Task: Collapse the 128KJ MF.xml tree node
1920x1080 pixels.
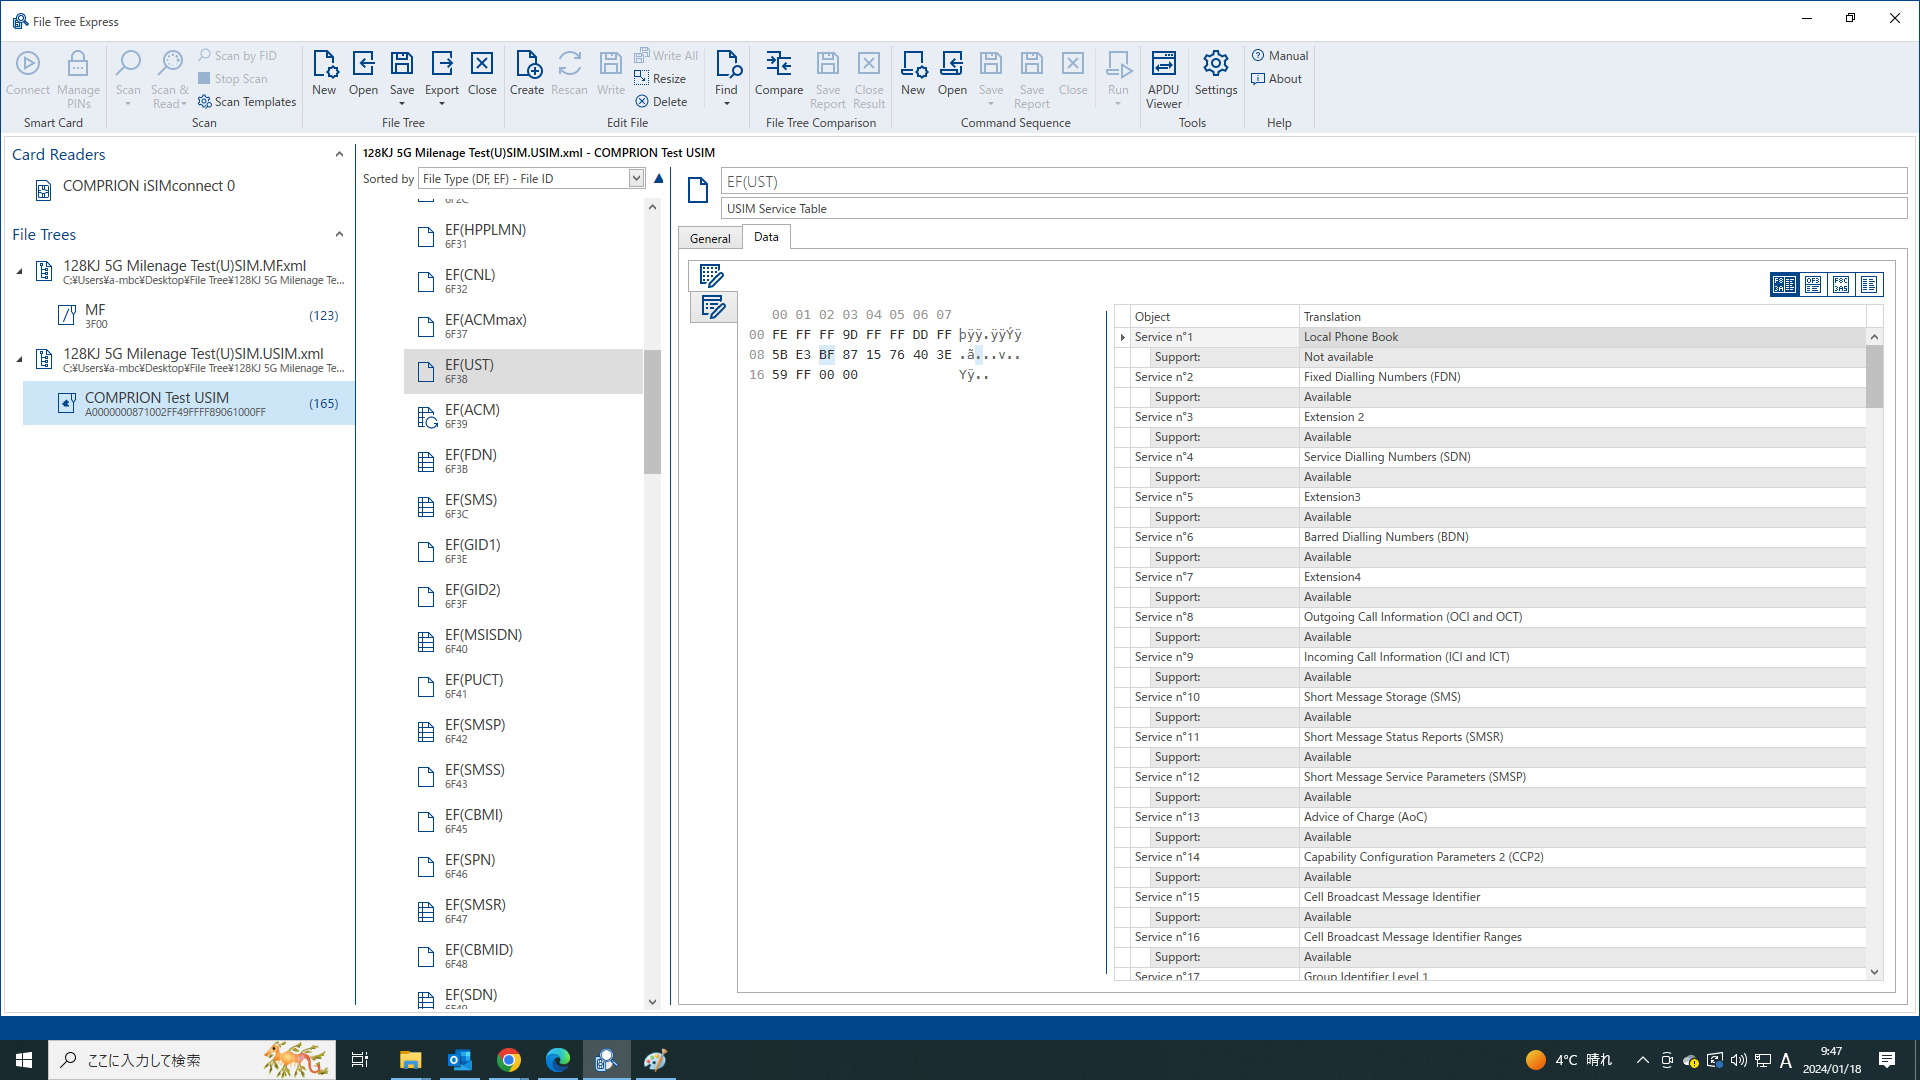Action: [19, 271]
